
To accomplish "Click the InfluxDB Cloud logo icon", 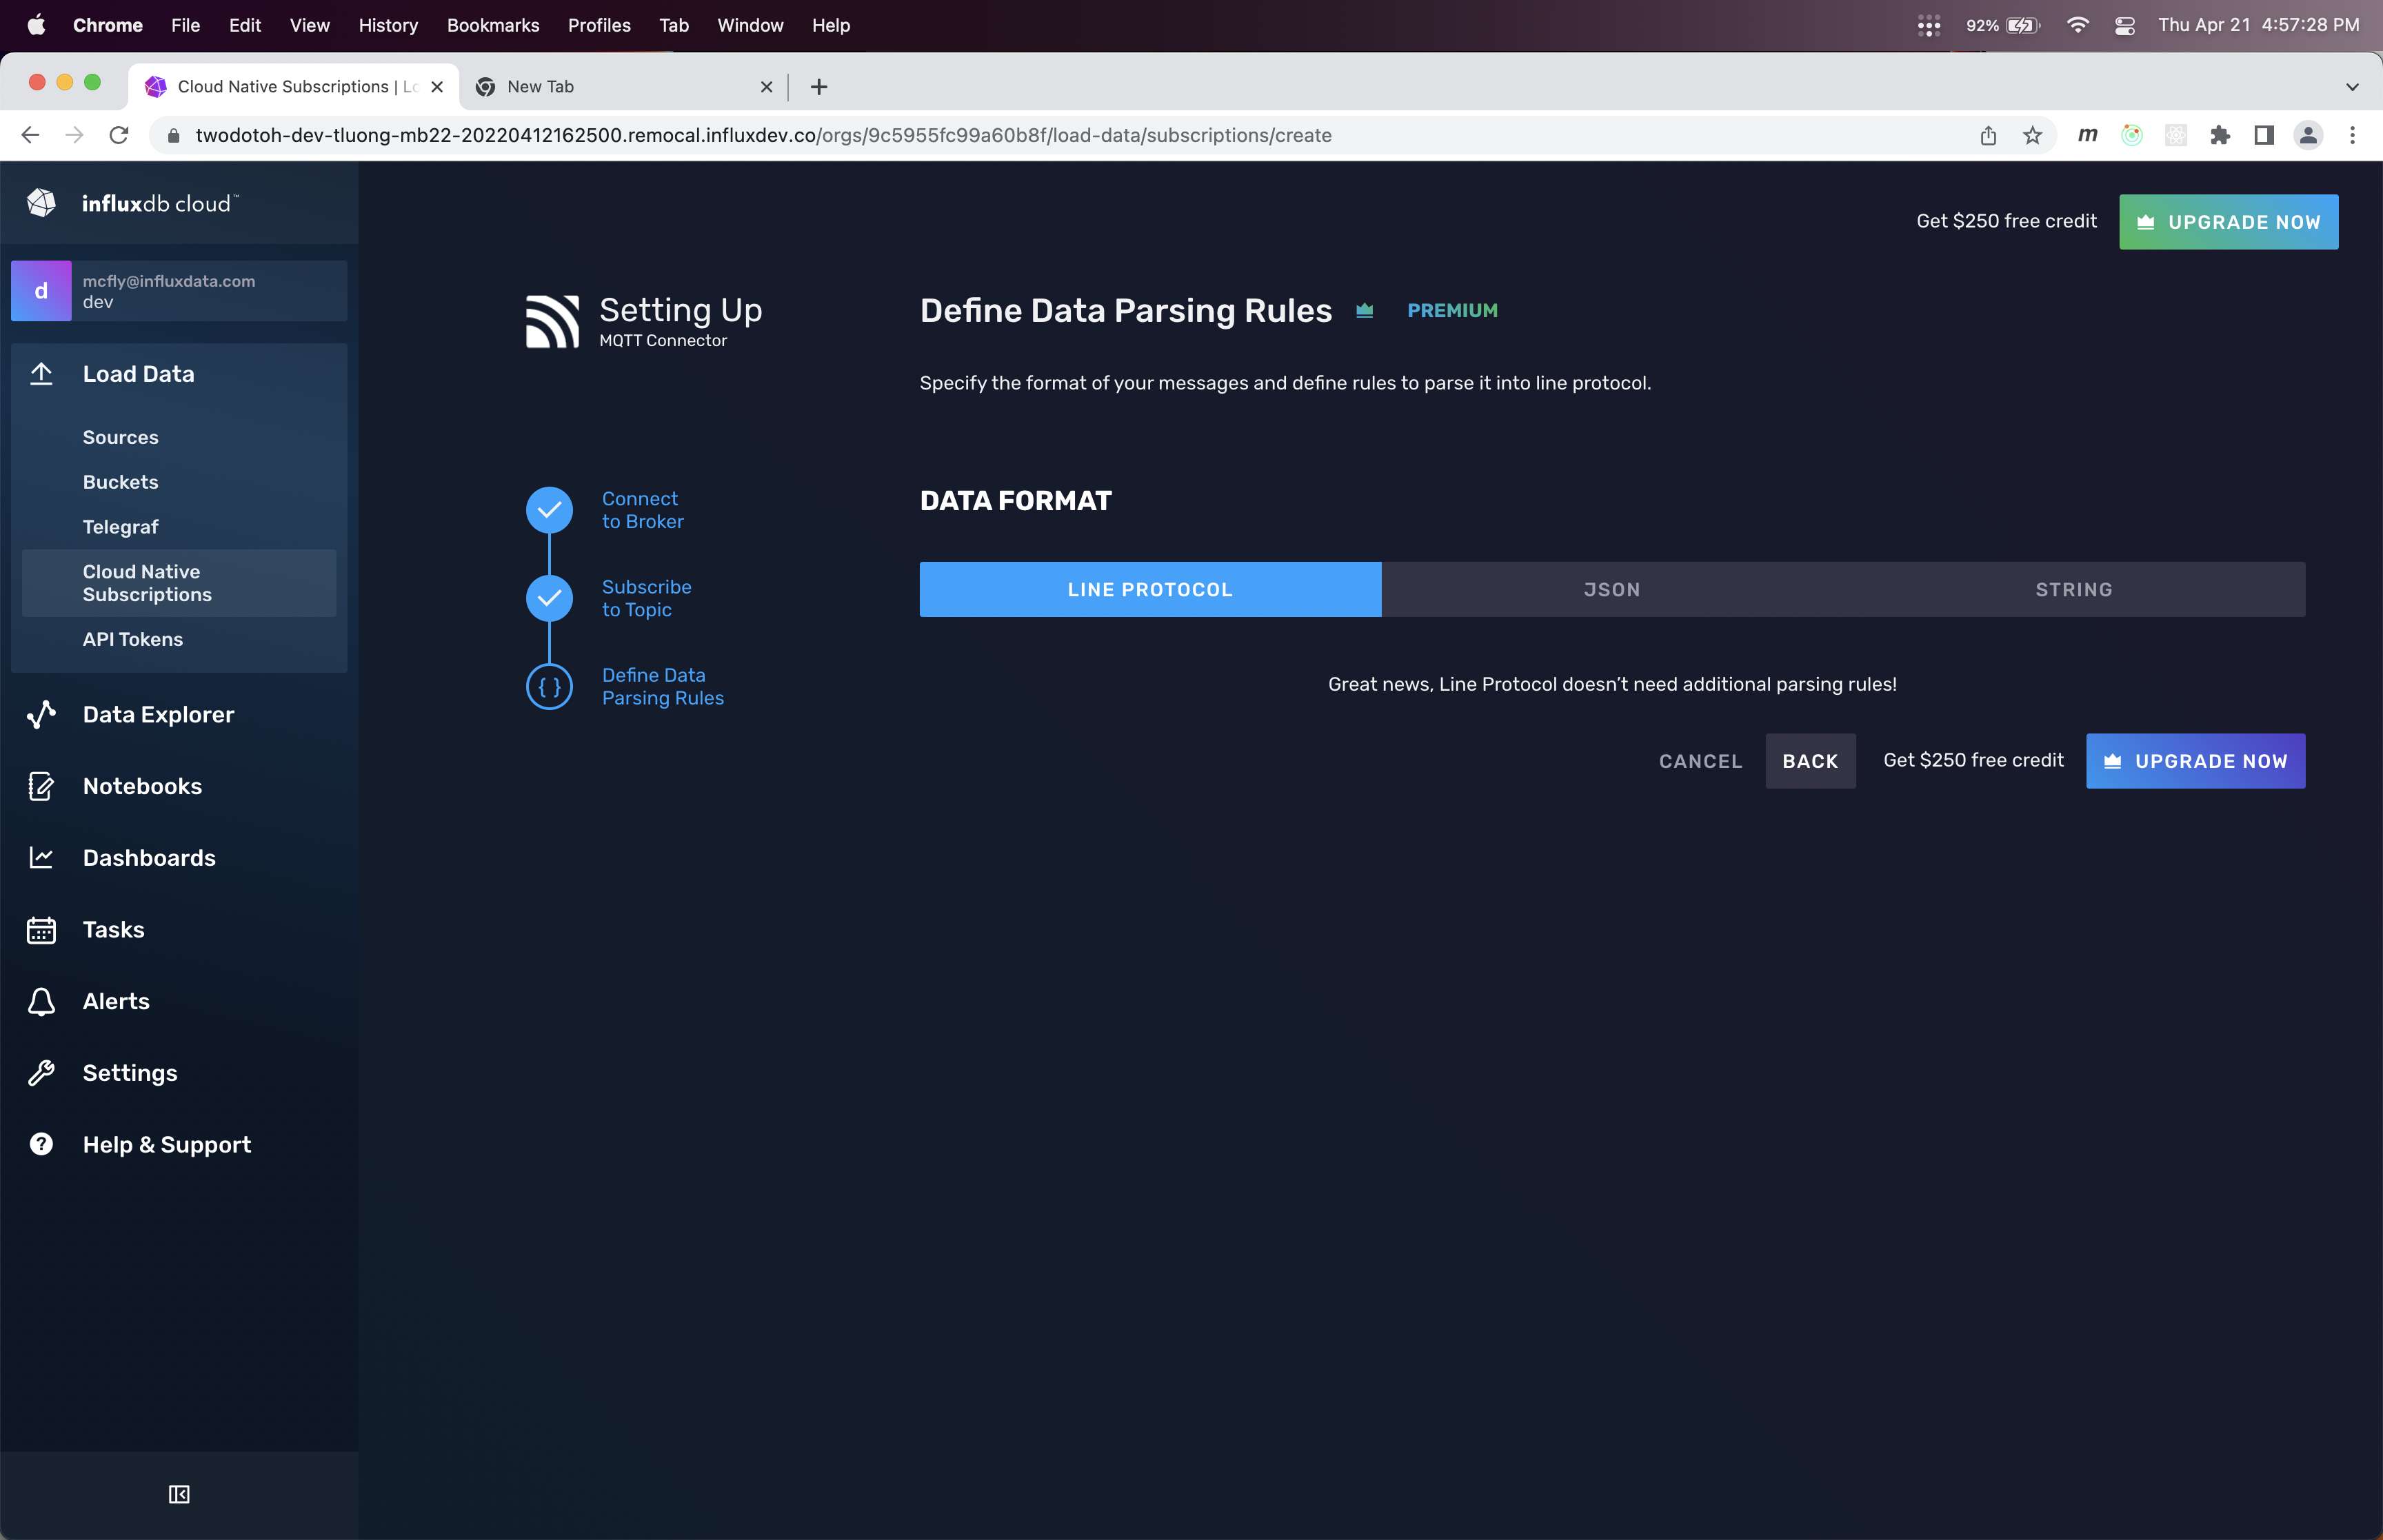I will click(41, 203).
